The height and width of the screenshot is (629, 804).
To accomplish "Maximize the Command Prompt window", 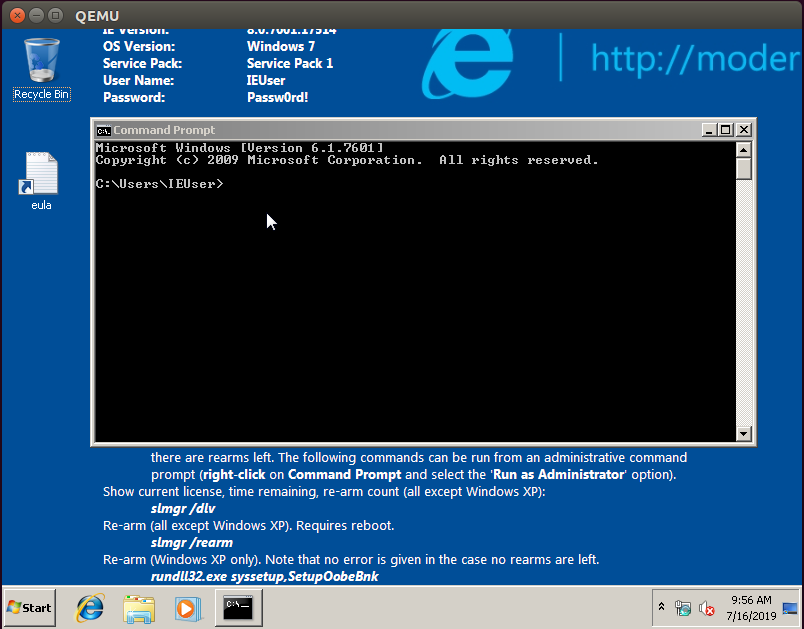I will click(726, 130).
